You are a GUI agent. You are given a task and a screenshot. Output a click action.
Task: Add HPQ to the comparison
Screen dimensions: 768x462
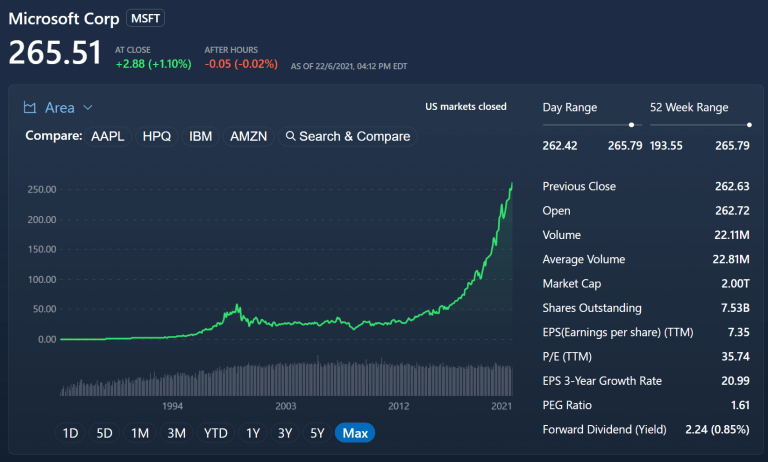[x=157, y=136]
